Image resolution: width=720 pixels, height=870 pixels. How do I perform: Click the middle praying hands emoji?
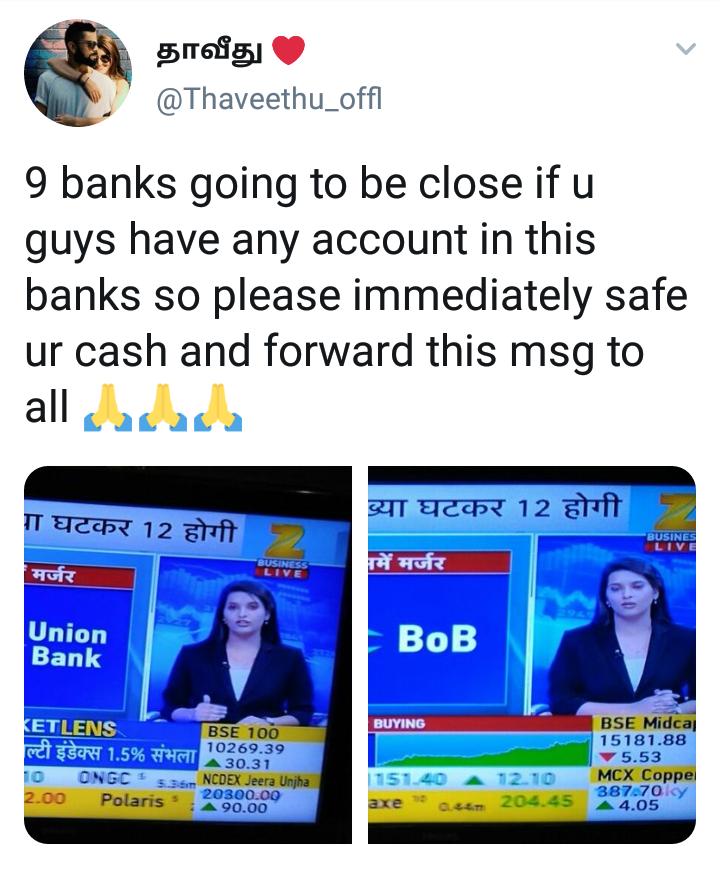click(163, 408)
